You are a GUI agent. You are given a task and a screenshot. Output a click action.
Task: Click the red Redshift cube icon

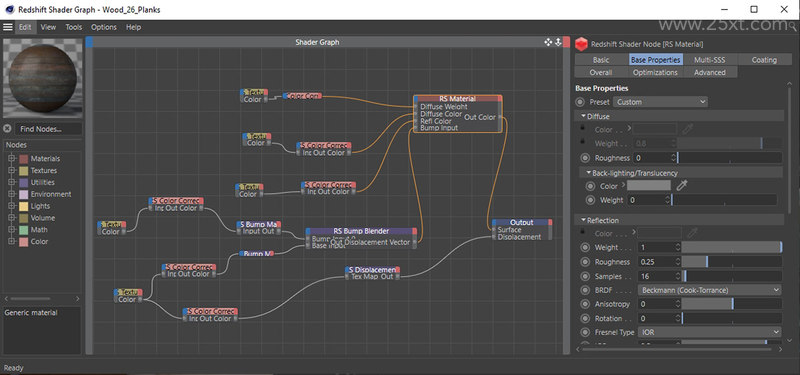click(x=582, y=44)
